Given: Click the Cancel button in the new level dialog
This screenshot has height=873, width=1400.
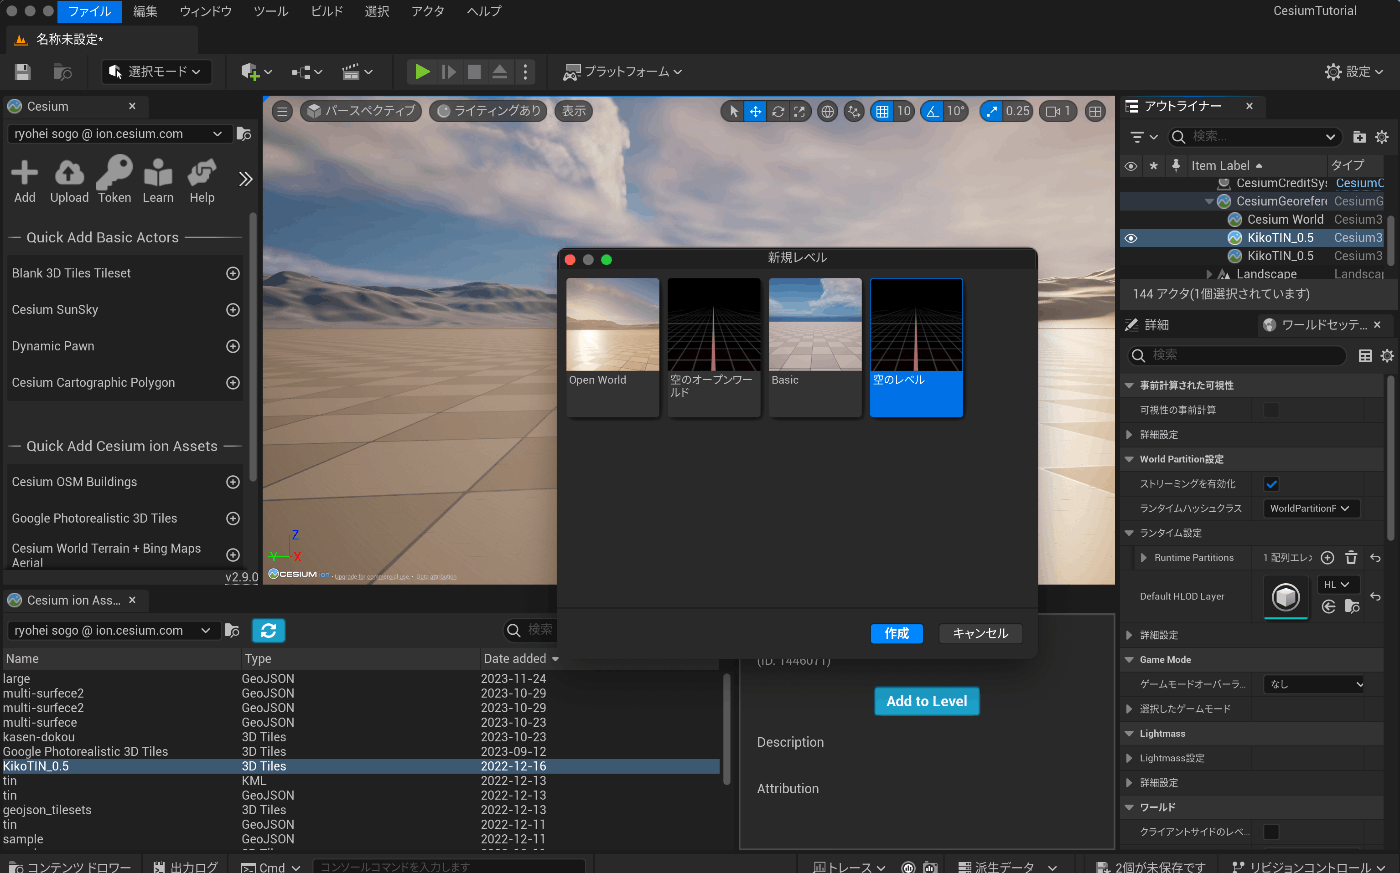Looking at the screenshot, I should [x=980, y=634].
